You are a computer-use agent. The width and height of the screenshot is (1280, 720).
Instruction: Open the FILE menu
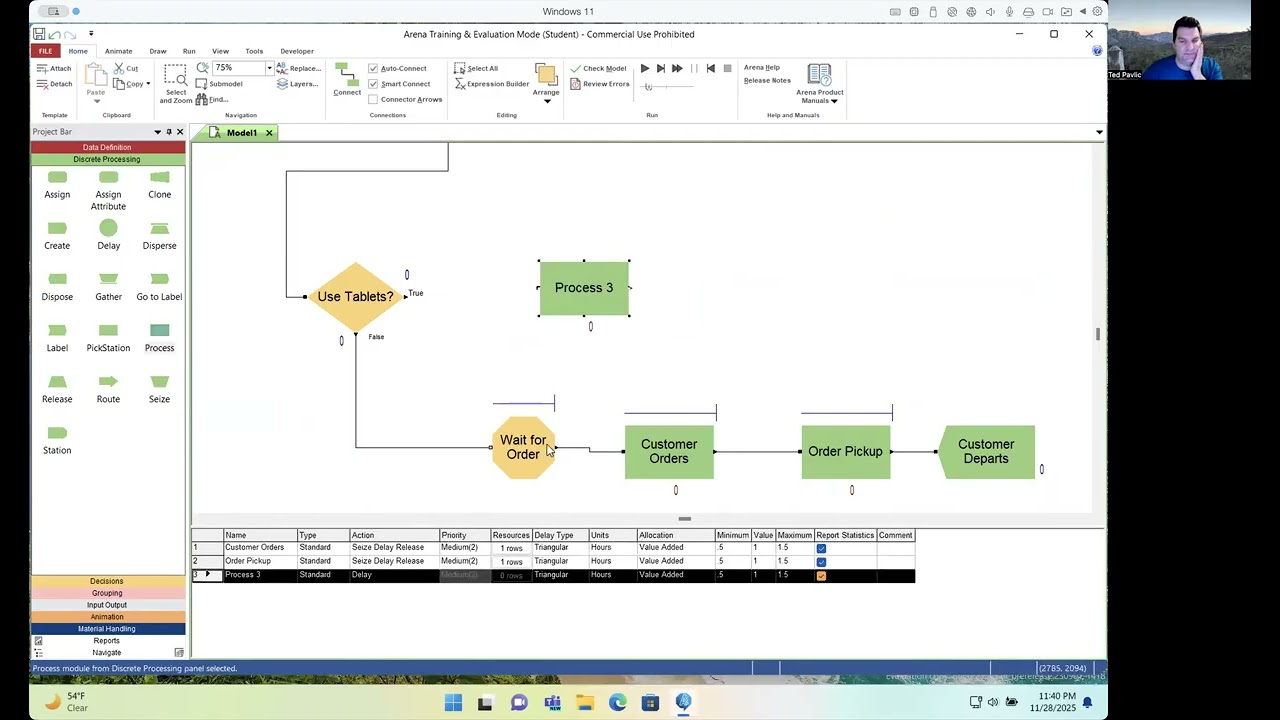pyautogui.click(x=45, y=51)
